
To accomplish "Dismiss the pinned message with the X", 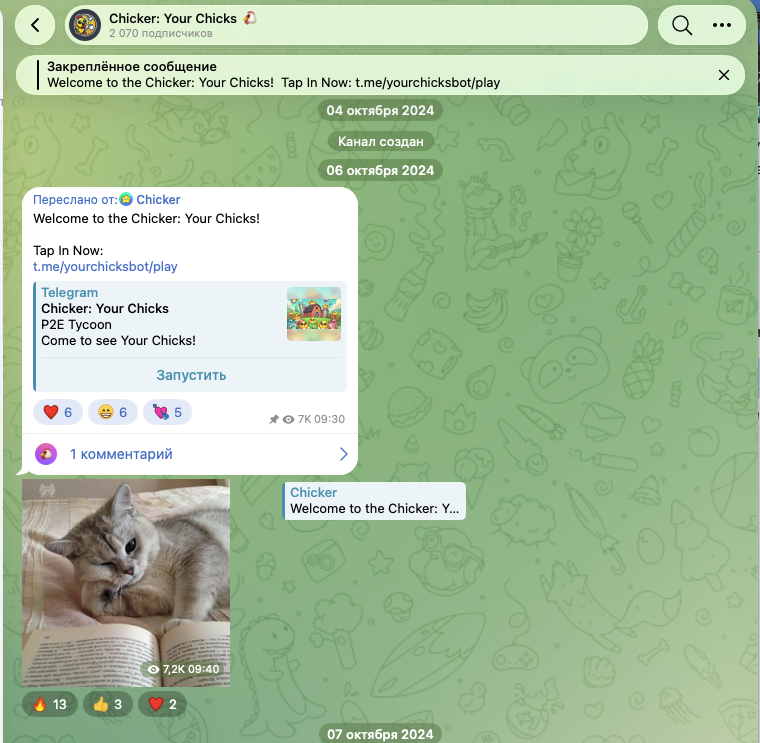I will point(724,75).
